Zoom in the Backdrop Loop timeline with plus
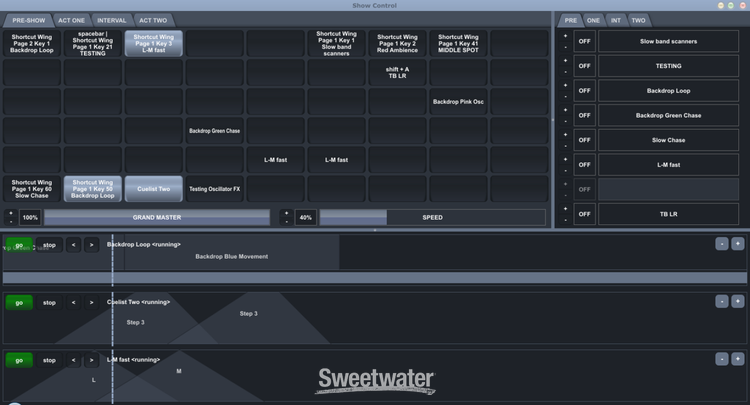This screenshot has height=405, width=750. [x=738, y=244]
